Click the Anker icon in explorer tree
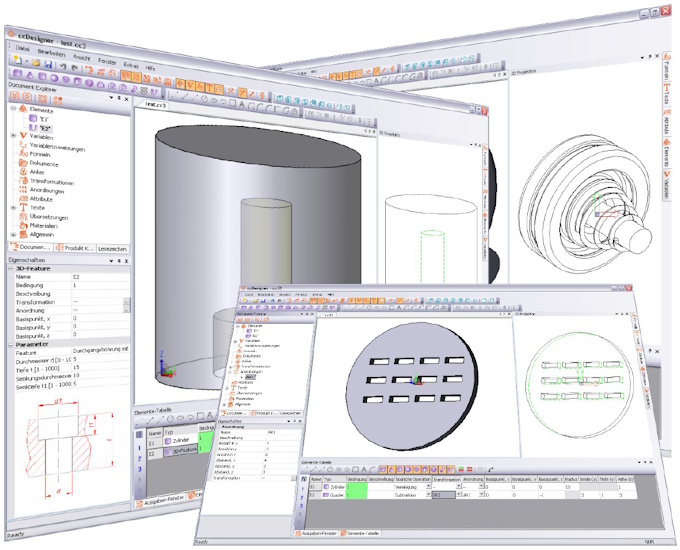This screenshot has width=680, height=550. point(23,173)
